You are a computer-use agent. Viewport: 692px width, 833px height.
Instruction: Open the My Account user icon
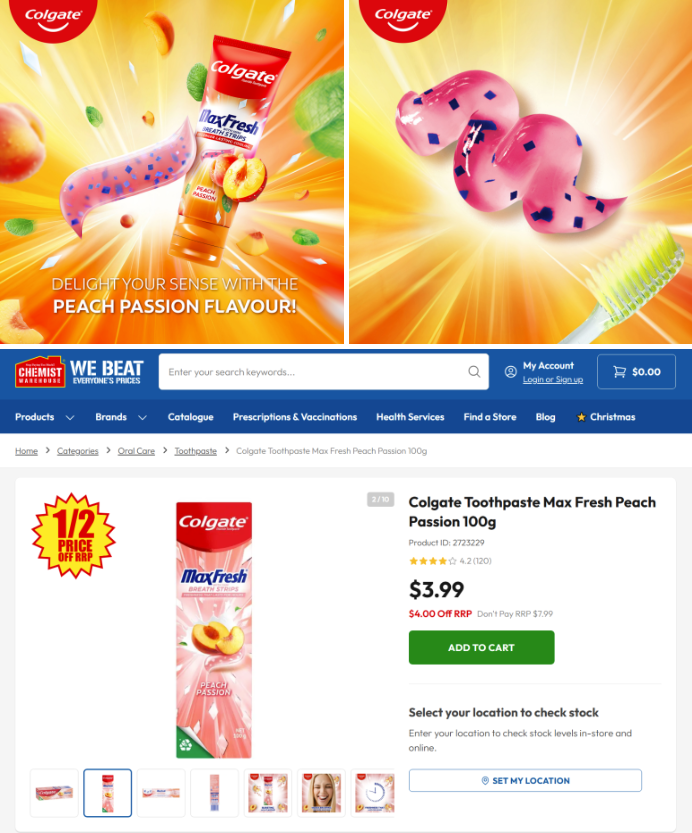point(510,372)
